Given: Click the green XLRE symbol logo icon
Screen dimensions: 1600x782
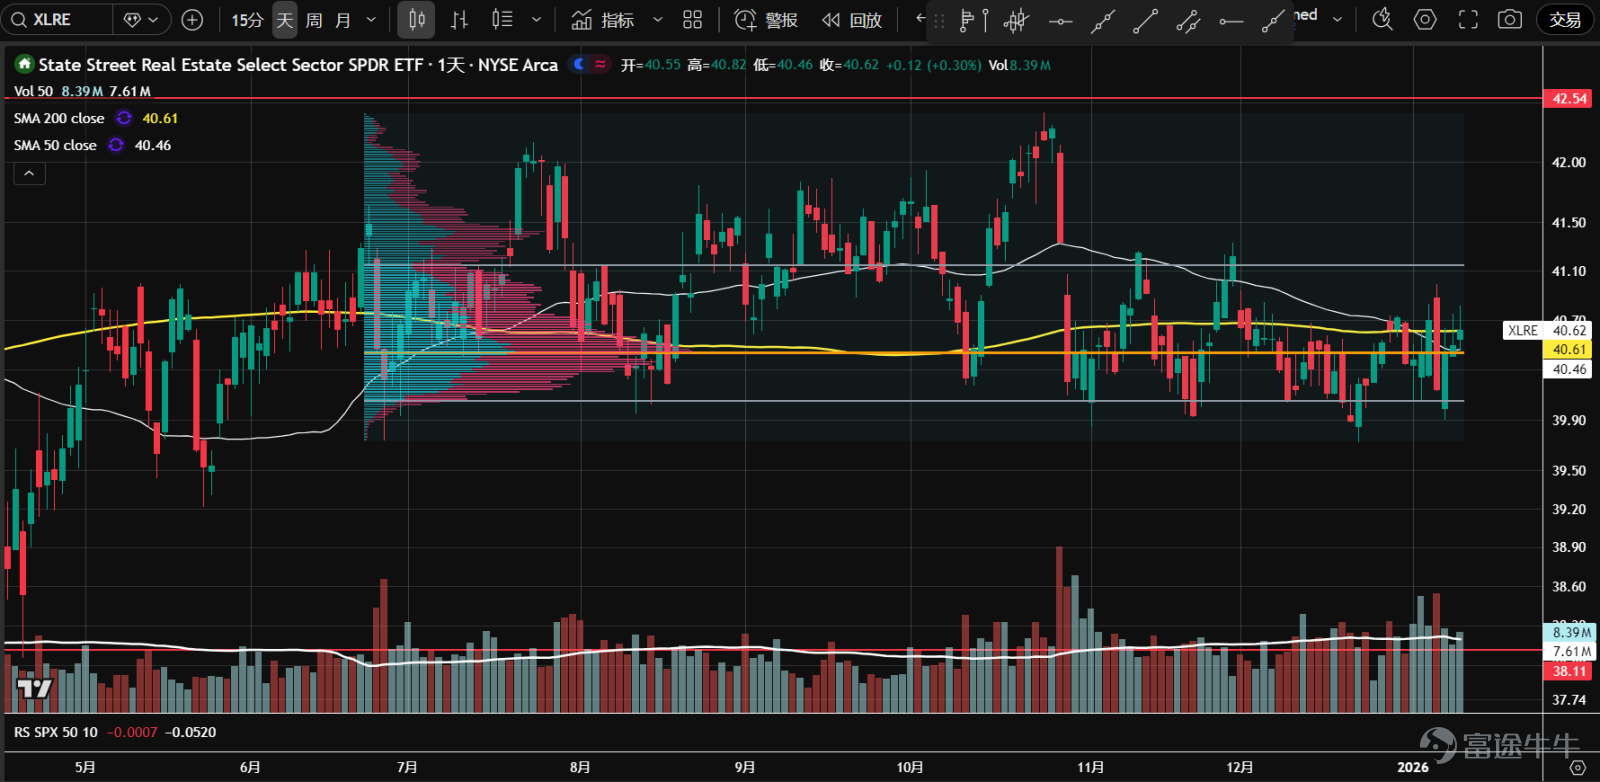Looking at the screenshot, I should (x=24, y=64).
